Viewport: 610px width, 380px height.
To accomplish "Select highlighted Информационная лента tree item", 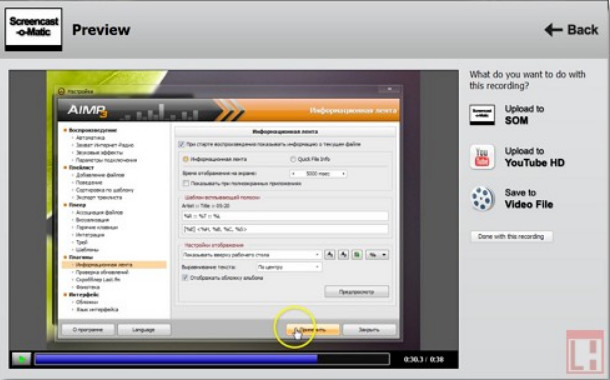I will pos(114,265).
